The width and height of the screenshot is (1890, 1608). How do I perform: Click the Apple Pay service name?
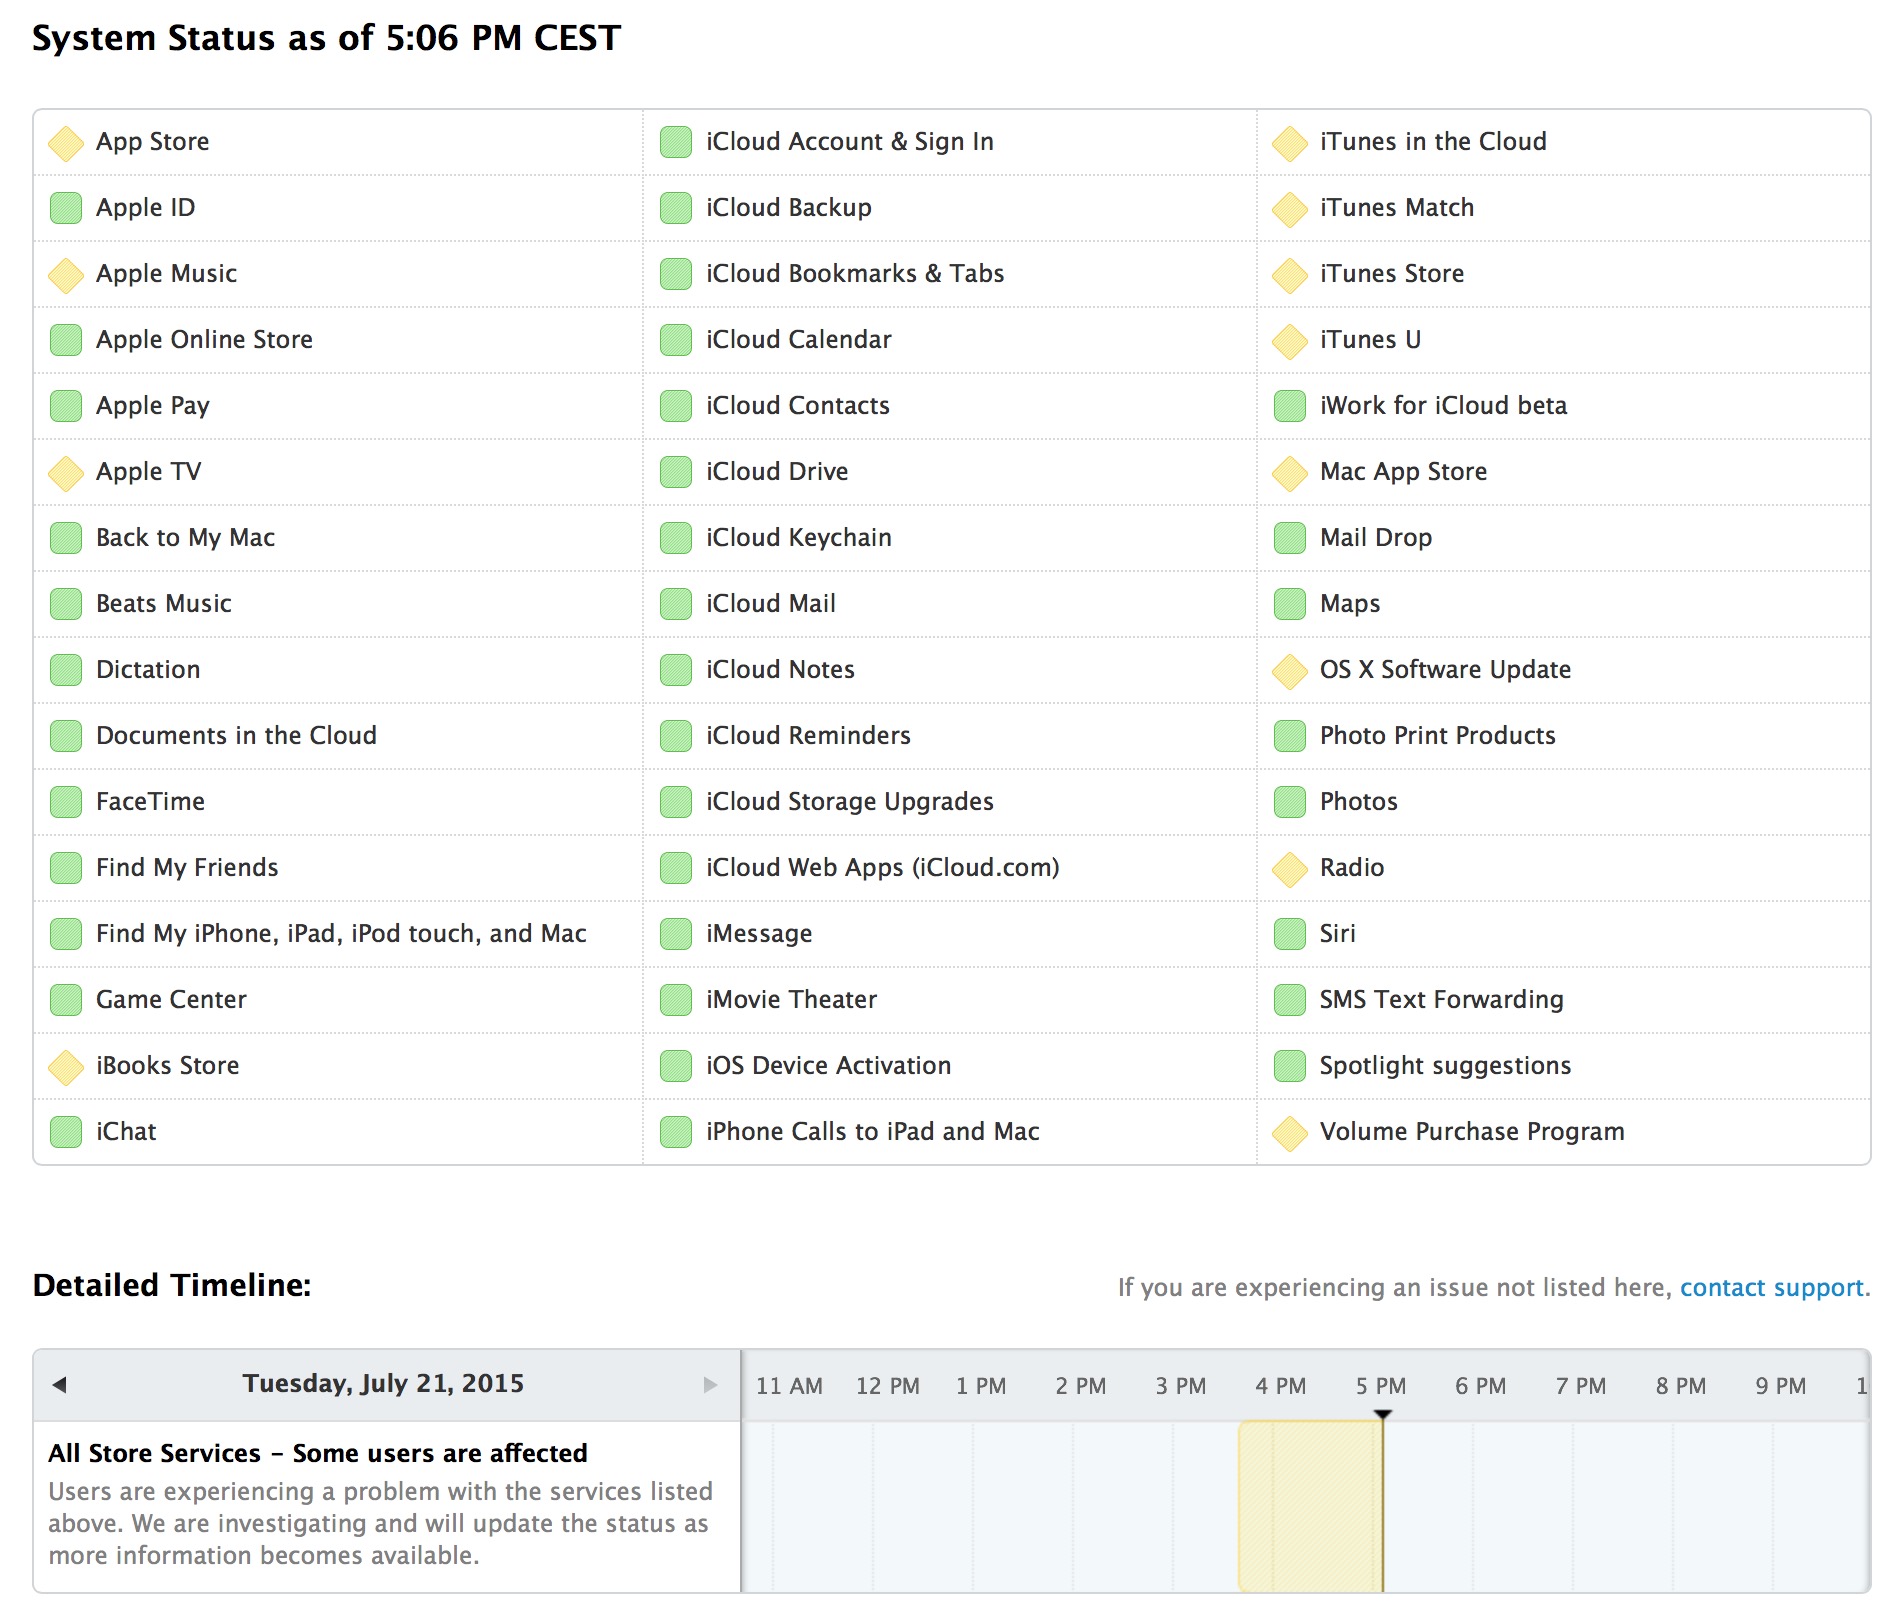click(x=153, y=406)
